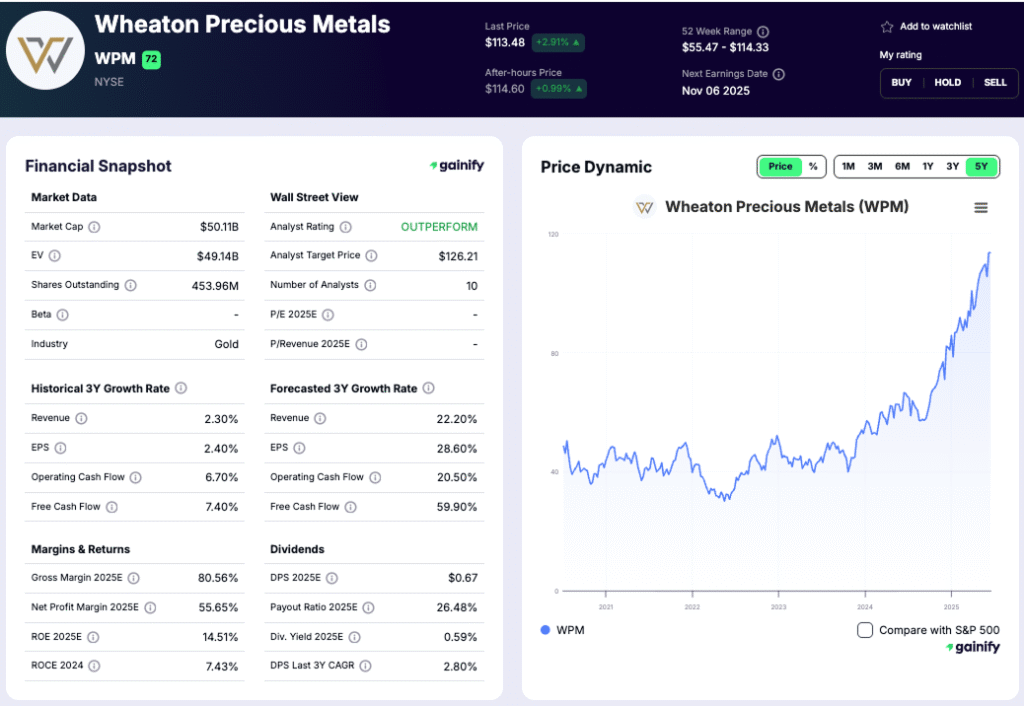Open the chart hamburger menu

[x=981, y=207]
